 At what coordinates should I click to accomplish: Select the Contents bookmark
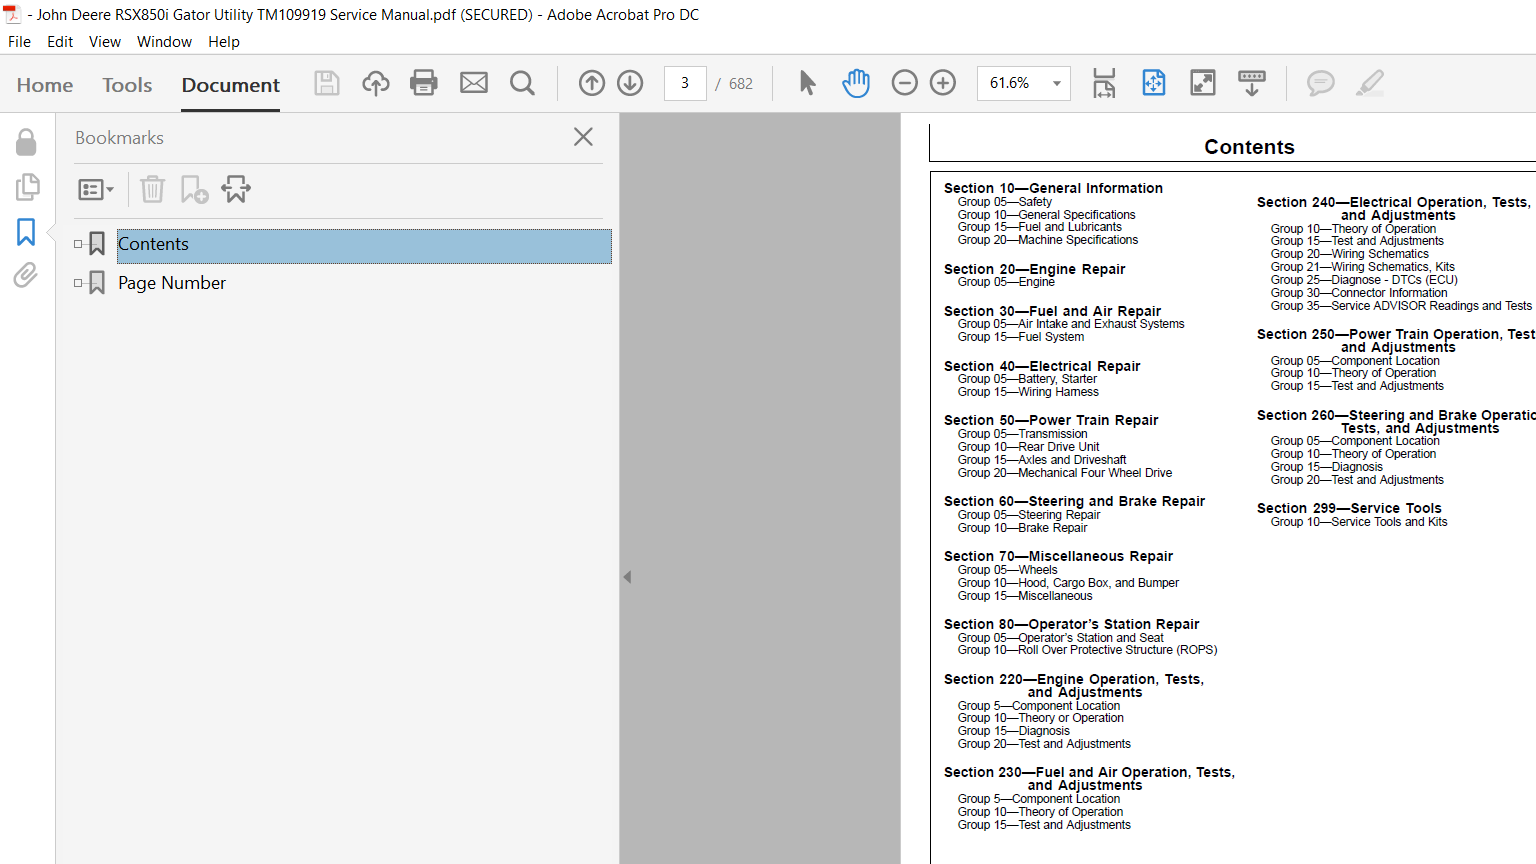pyautogui.click(x=364, y=246)
